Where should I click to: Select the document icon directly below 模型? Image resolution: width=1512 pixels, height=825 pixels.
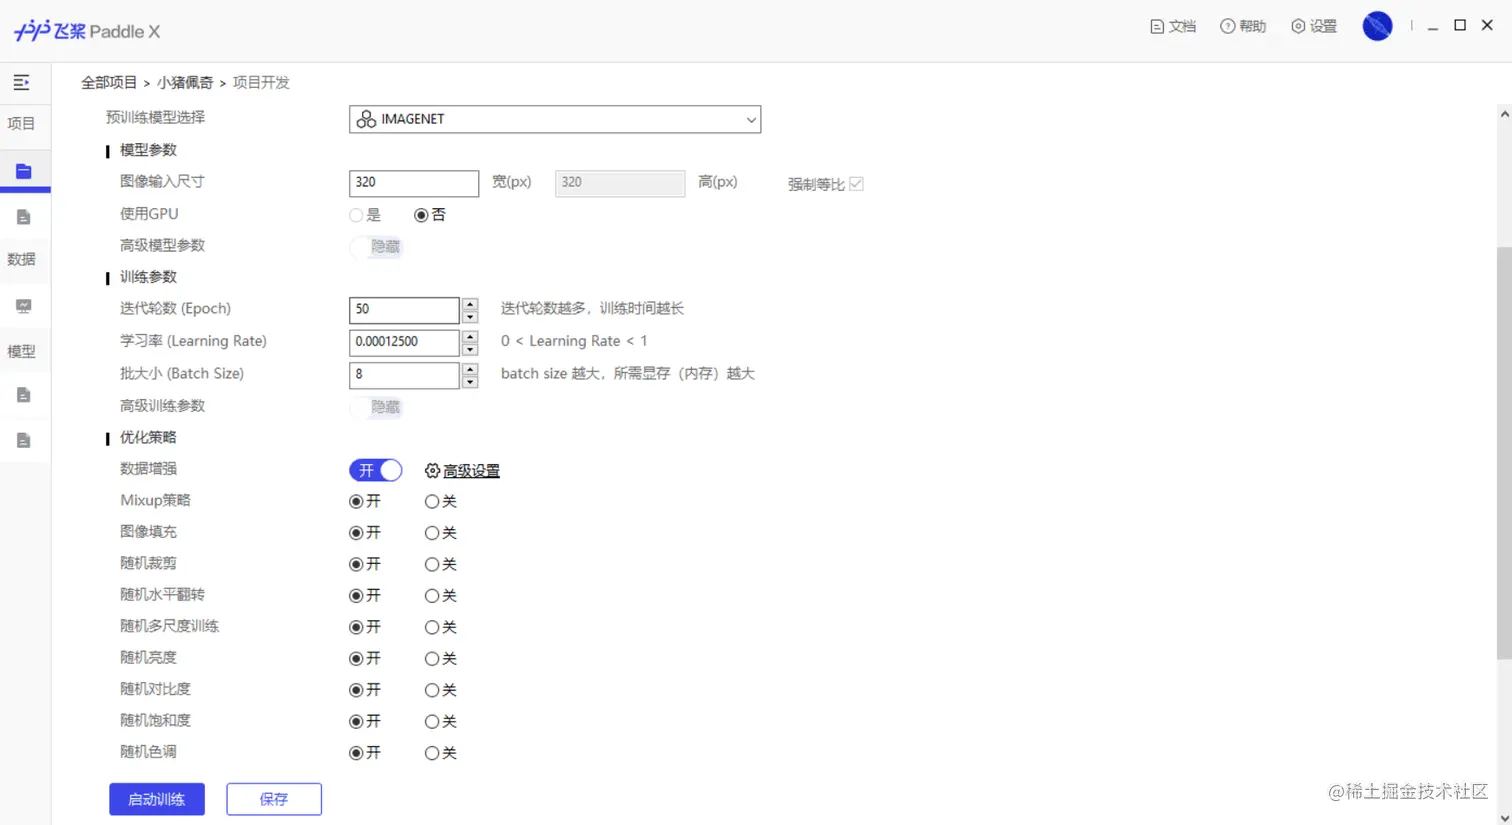click(24, 395)
